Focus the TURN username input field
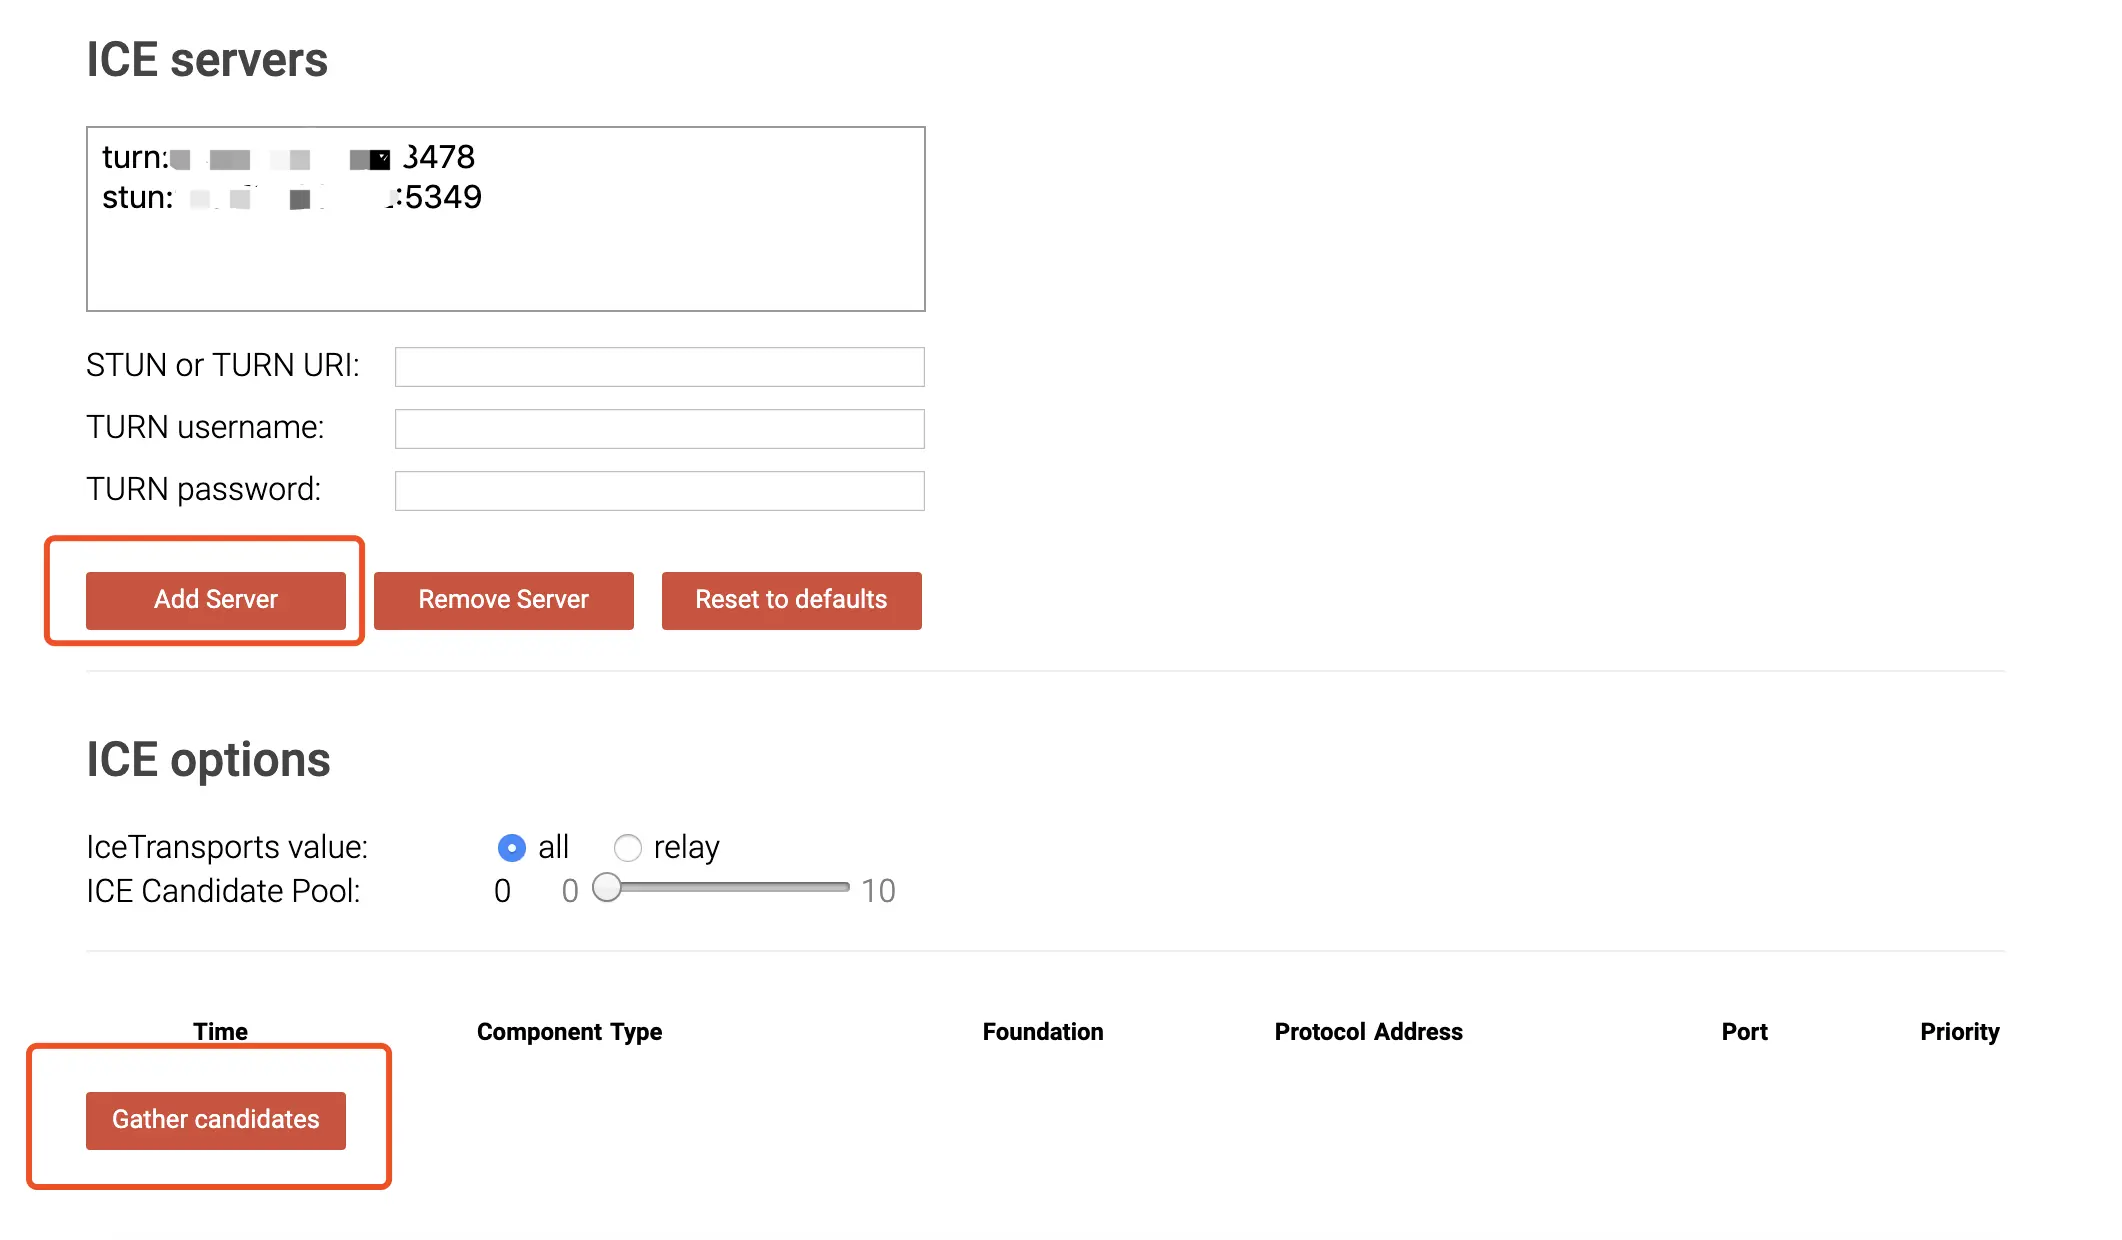Screen dimensions: 2122x1240 click(659, 429)
